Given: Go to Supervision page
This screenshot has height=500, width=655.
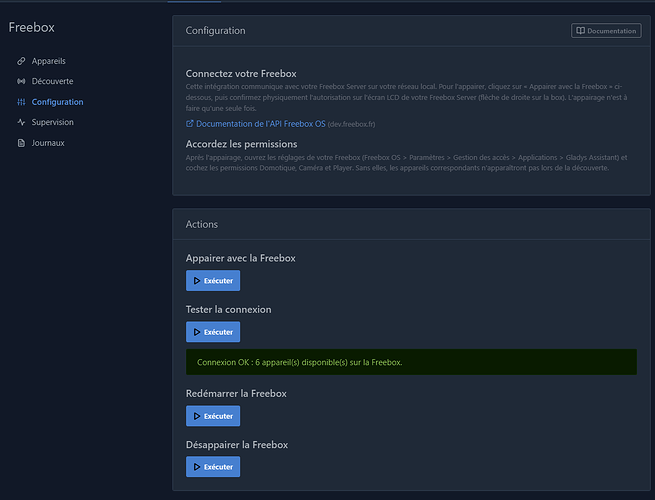Looking at the screenshot, I should click(52, 122).
